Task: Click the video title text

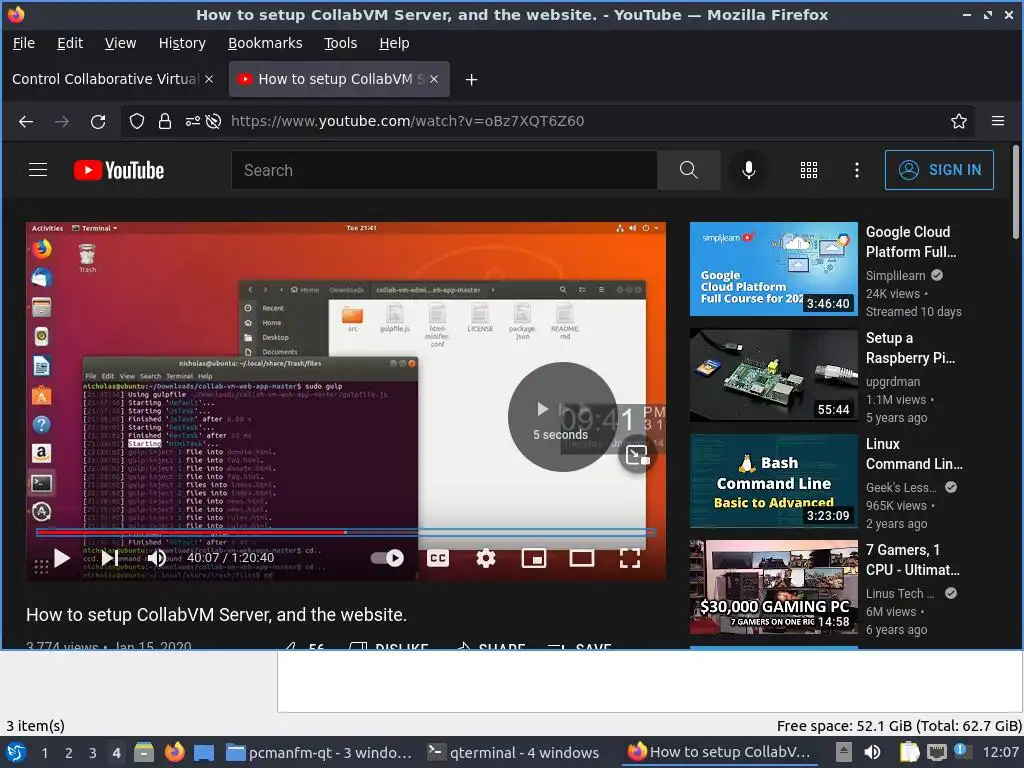Action: click(x=216, y=615)
